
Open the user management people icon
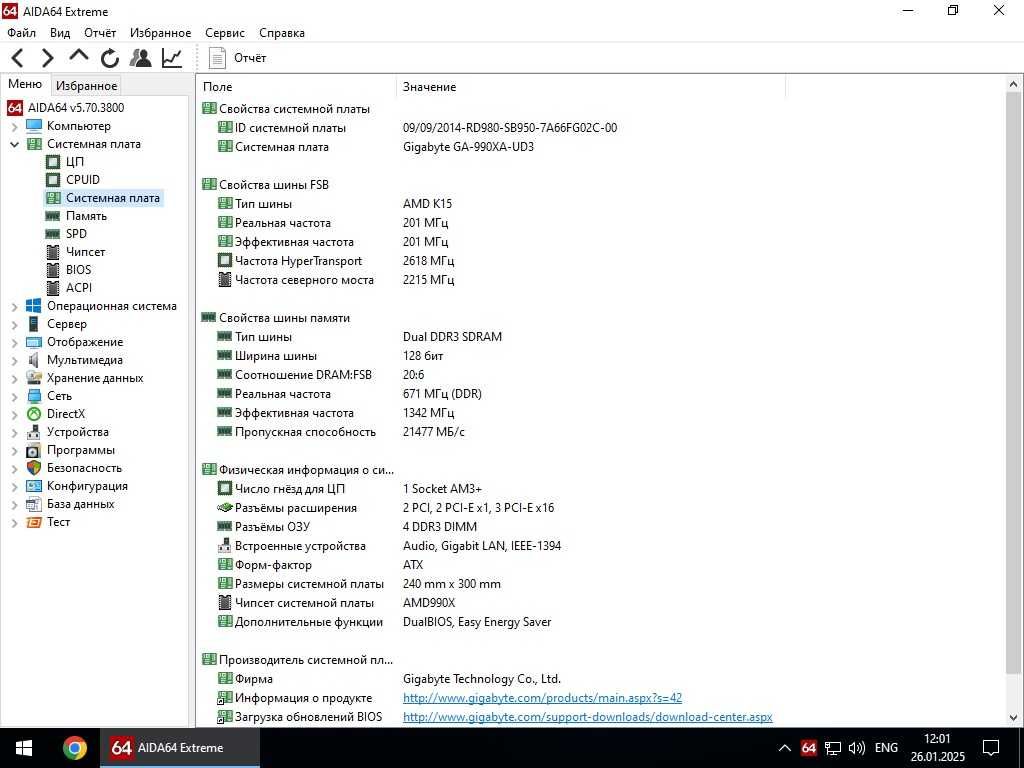140,57
